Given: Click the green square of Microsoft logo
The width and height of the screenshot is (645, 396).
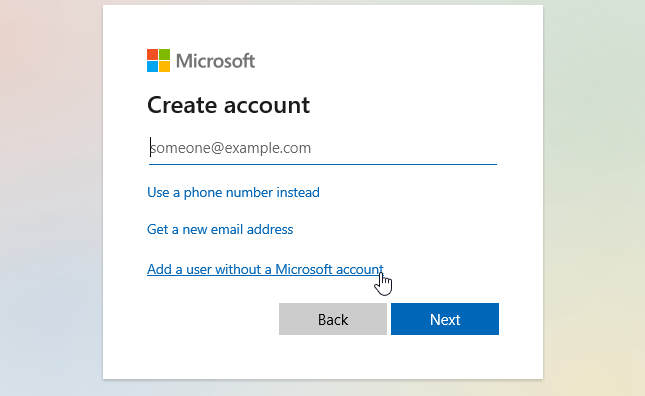Looking at the screenshot, I should tap(165, 55).
